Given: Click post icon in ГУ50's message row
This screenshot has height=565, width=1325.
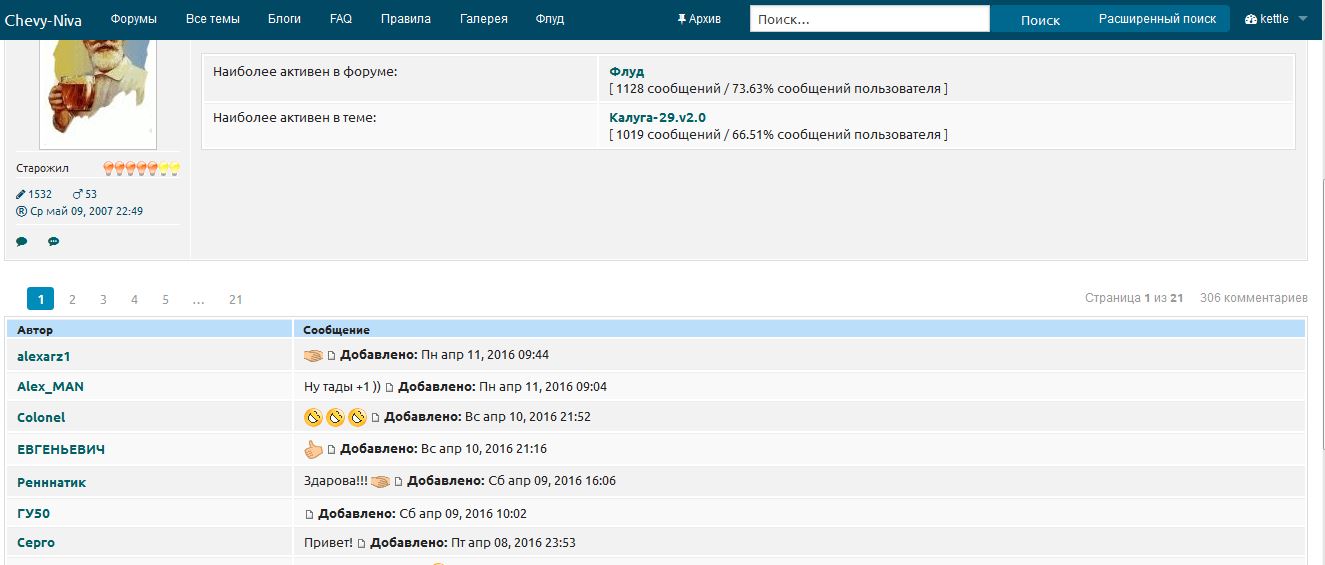Looking at the screenshot, I should pyautogui.click(x=309, y=515).
